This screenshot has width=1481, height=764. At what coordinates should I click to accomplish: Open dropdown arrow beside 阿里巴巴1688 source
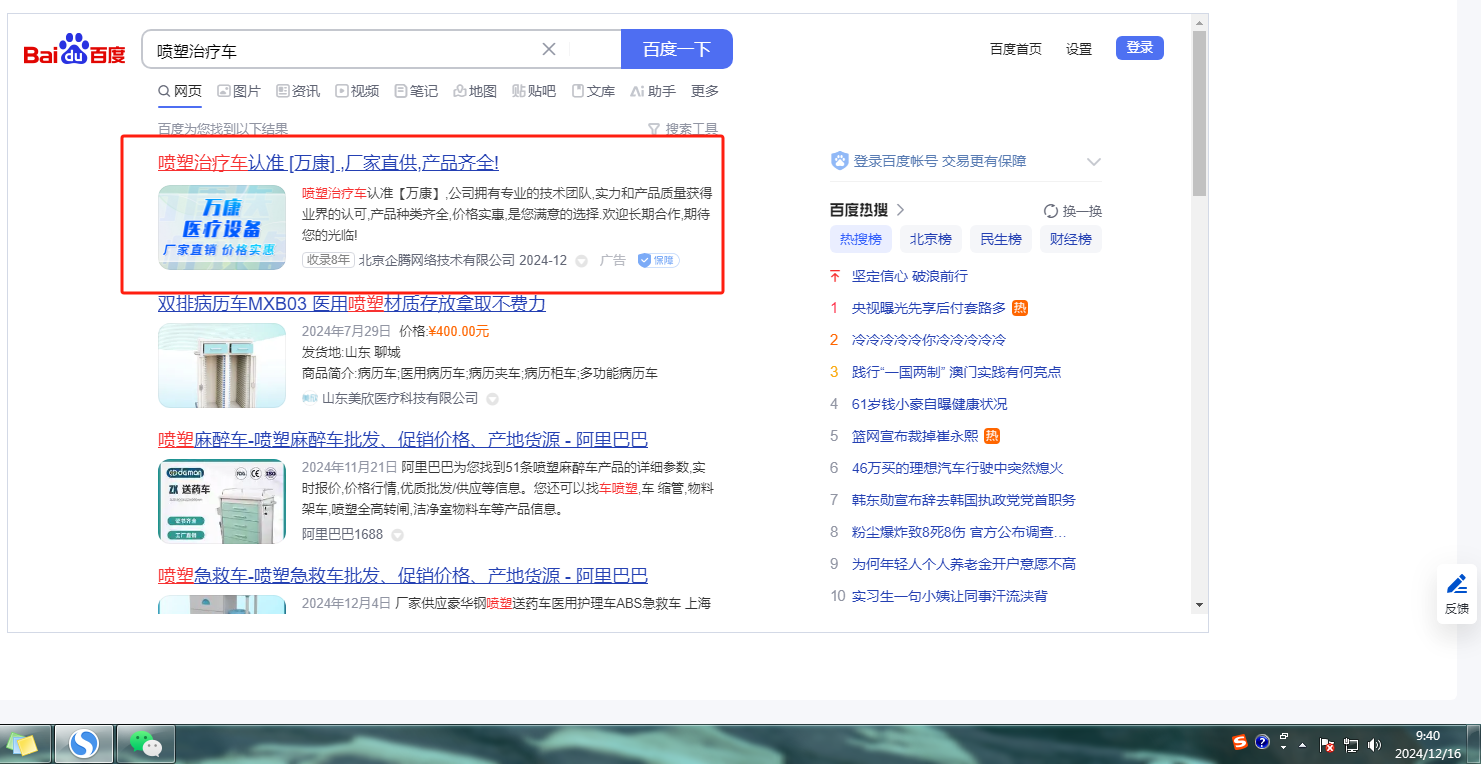[x=397, y=535]
